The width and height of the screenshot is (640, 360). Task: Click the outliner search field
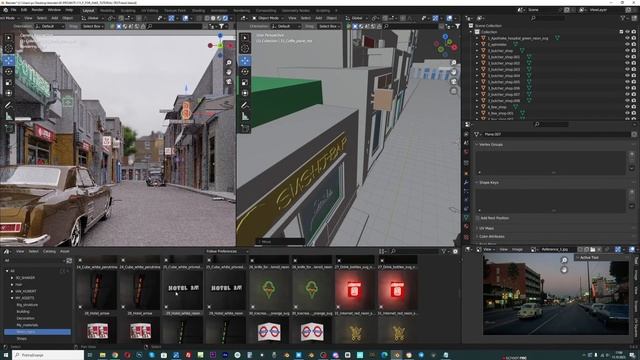(549, 18)
